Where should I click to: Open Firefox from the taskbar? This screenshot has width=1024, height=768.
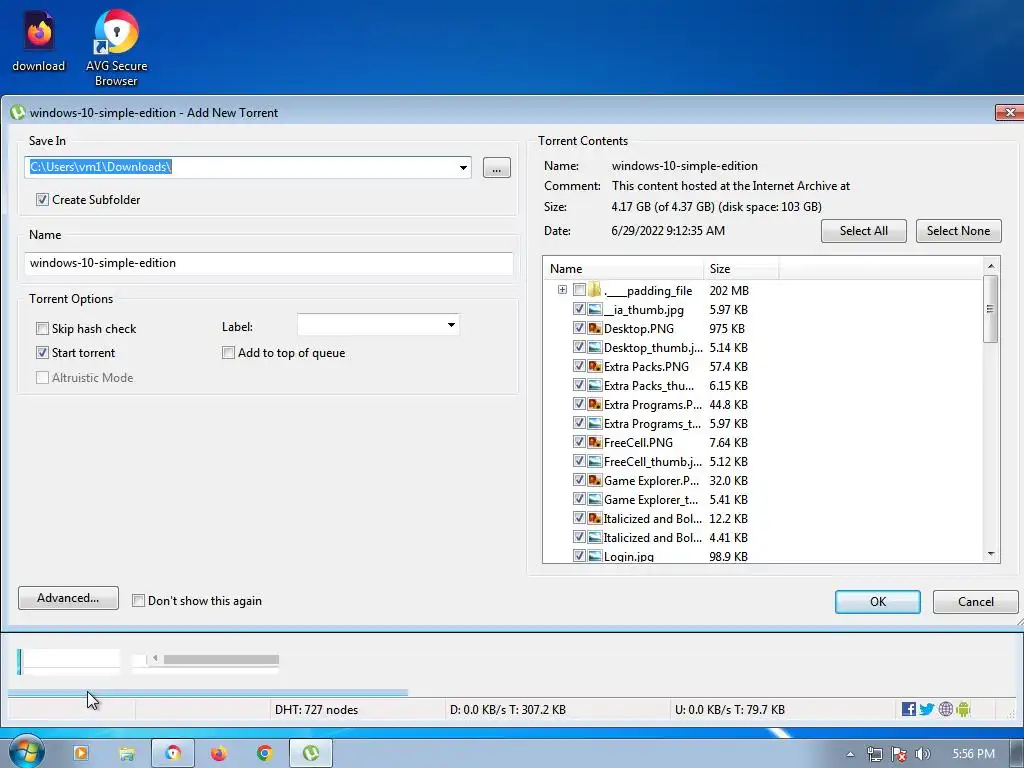219,754
